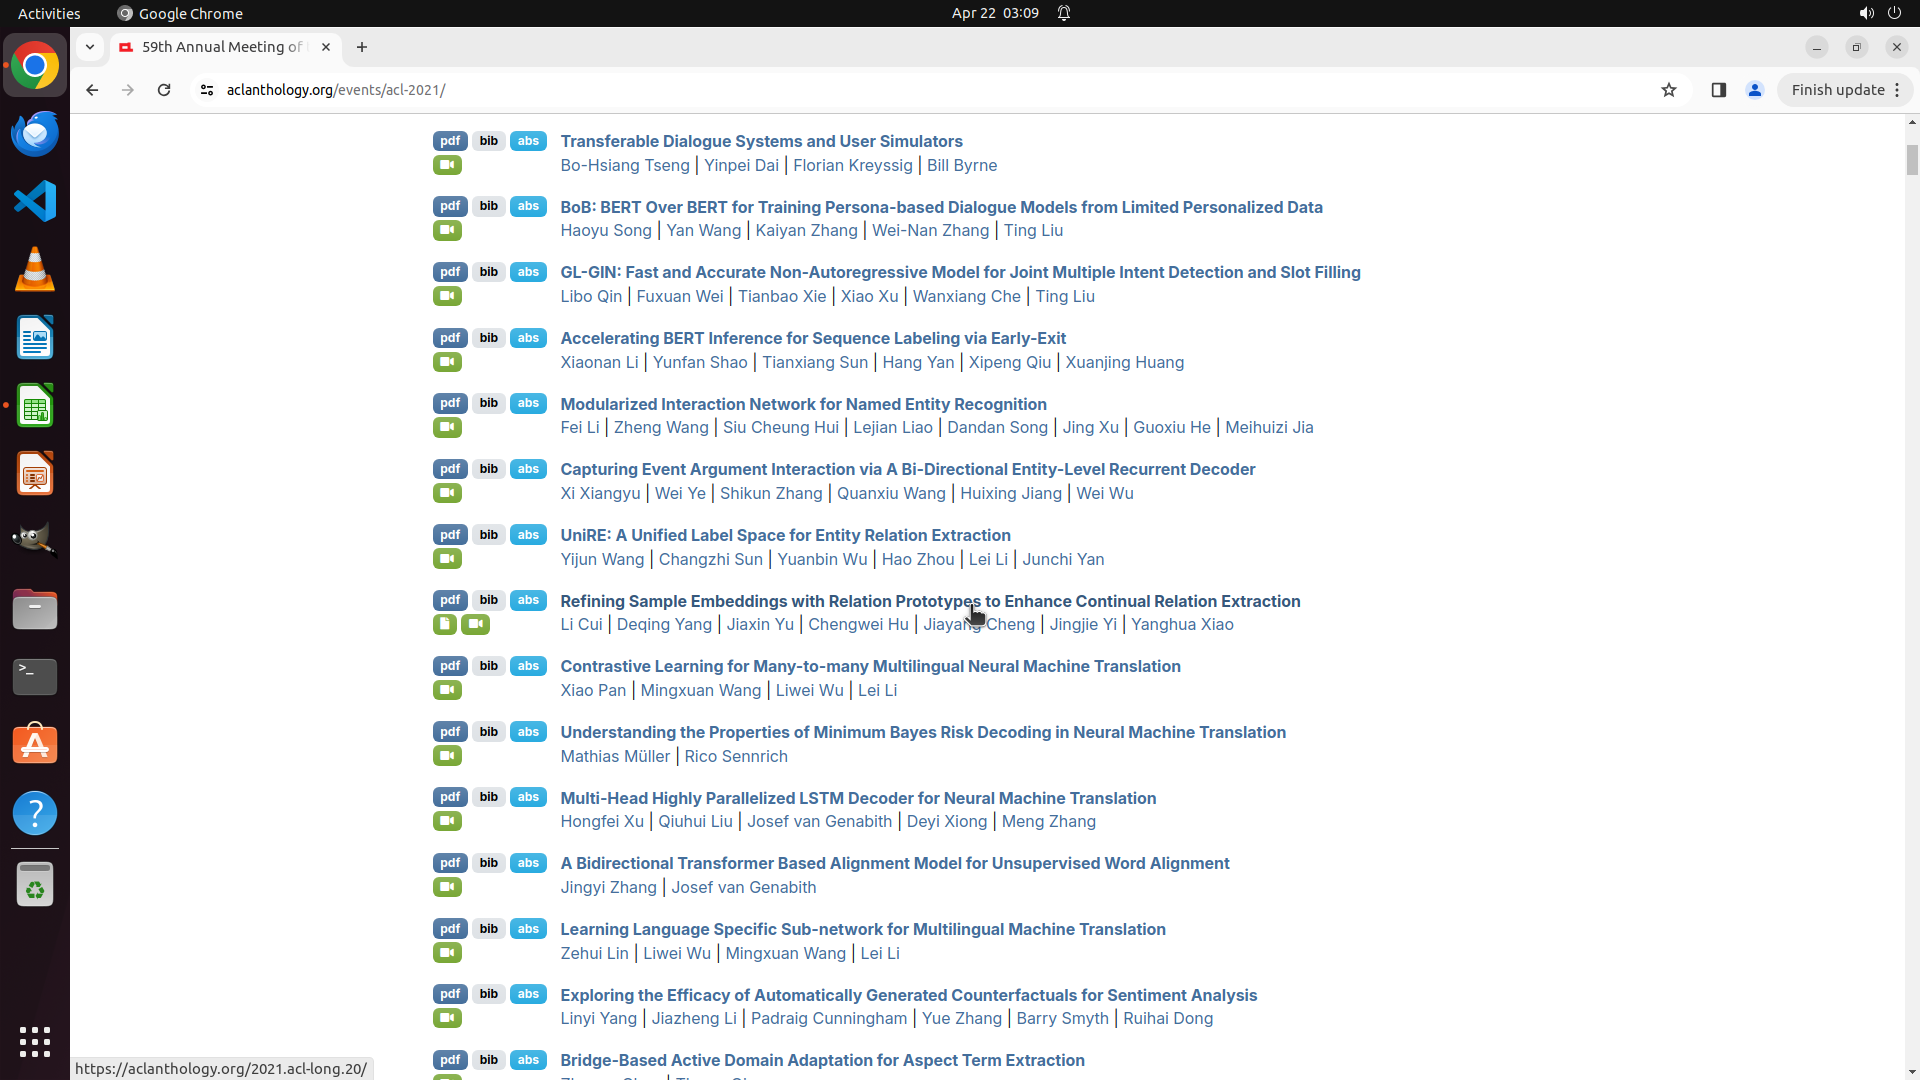Open Visual Studio Code from dock
Screen dimensions: 1920x1080
click(35, 201)
